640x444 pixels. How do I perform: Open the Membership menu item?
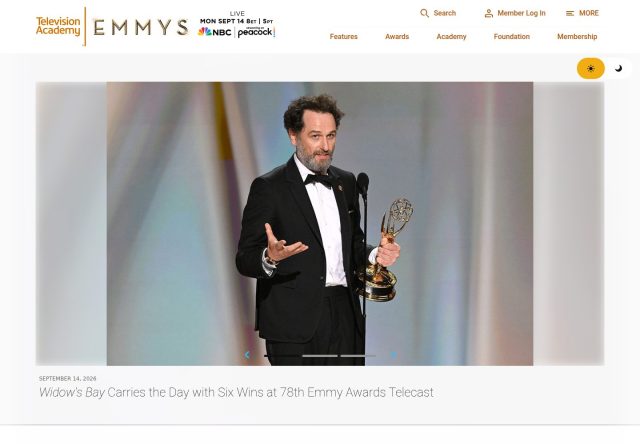coord(577,37)
